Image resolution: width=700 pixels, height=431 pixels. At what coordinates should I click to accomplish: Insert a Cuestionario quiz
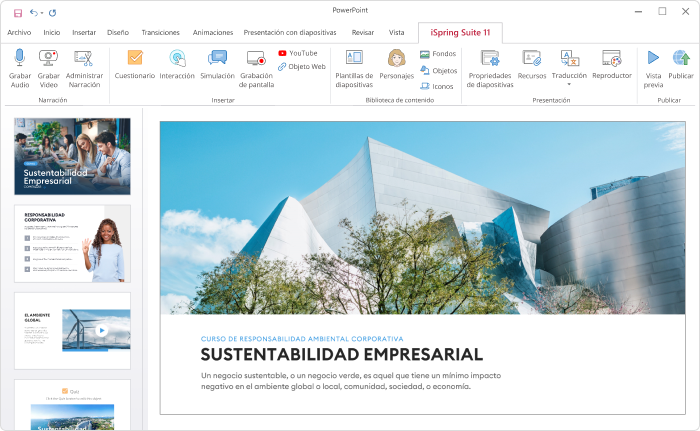(135, 65)
